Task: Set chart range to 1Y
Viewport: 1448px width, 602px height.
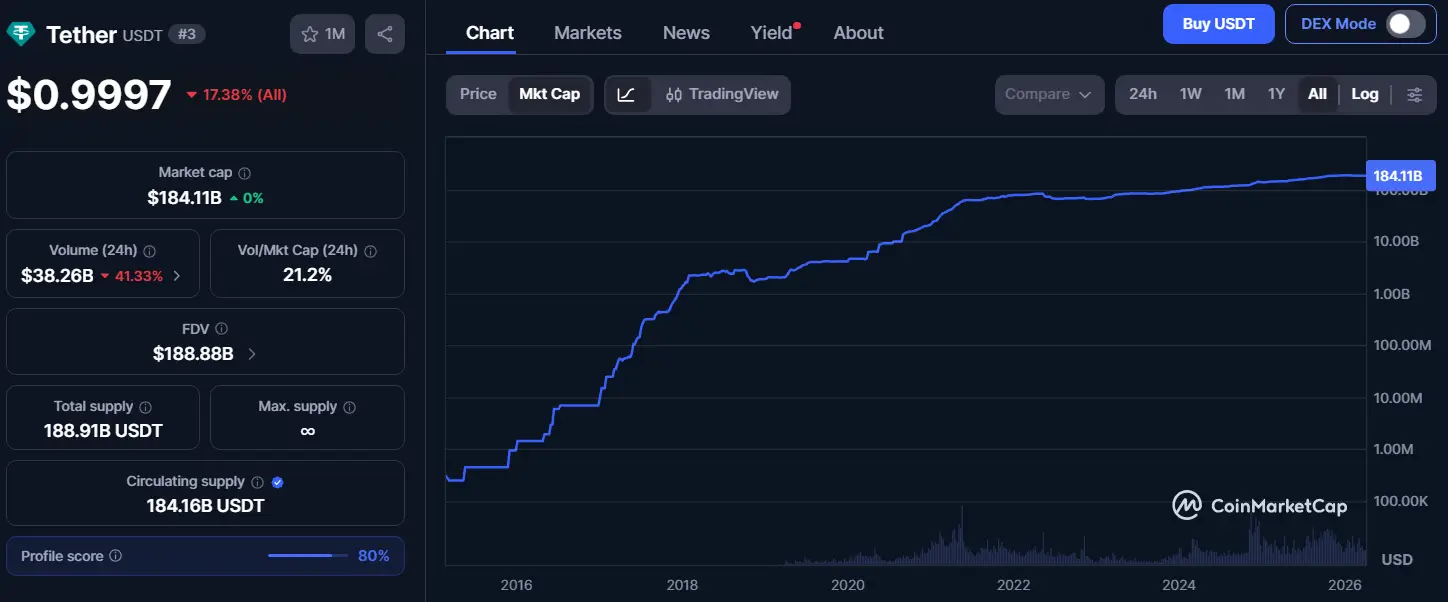Action: tap(1276, 94)
